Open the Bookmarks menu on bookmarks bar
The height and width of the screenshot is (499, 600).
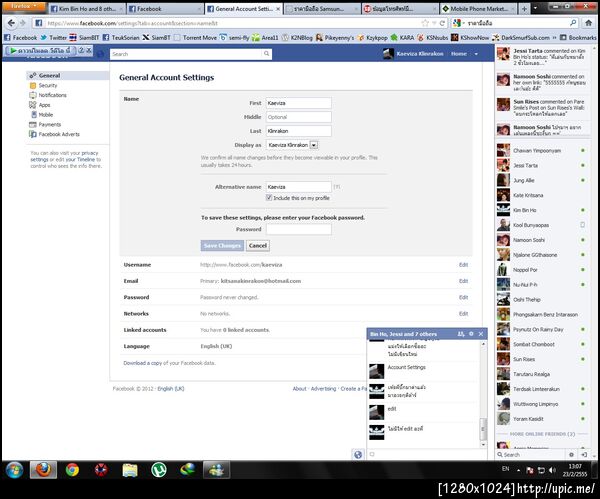[578, 38]
